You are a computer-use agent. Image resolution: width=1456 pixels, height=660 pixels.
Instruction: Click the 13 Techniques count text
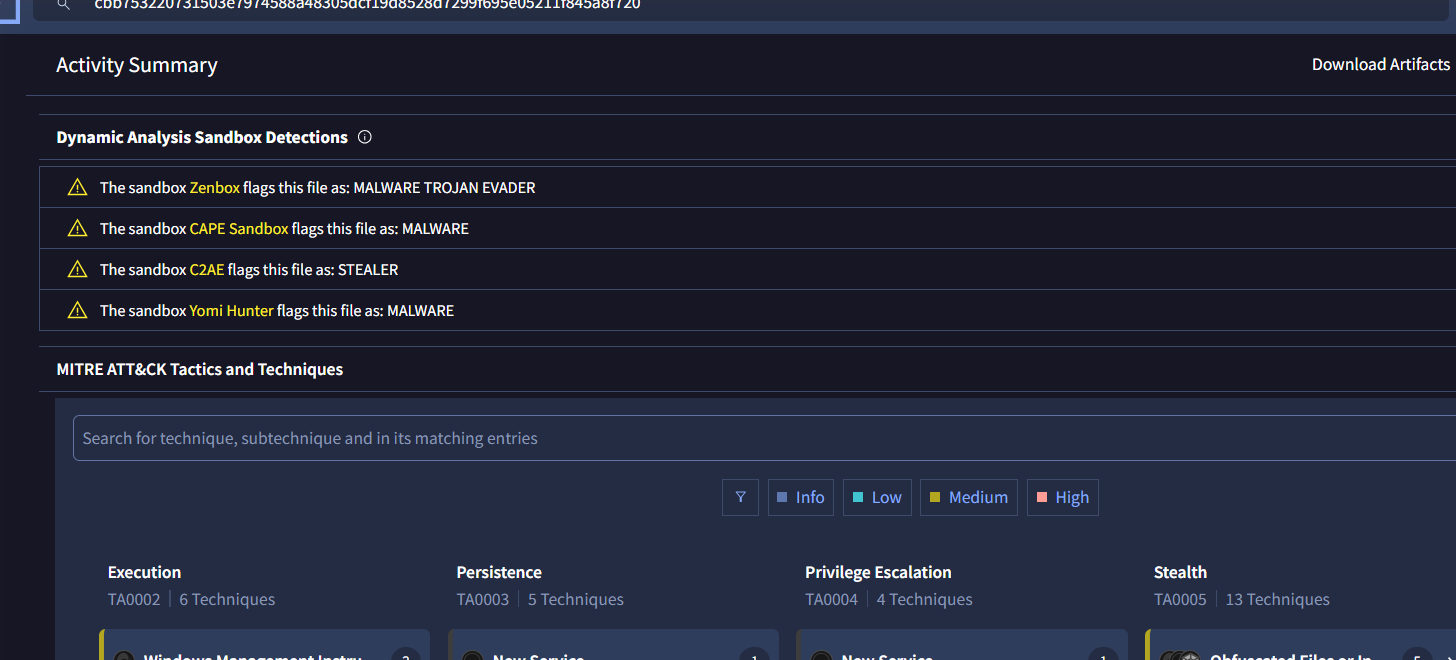(x=1278, y=599)
